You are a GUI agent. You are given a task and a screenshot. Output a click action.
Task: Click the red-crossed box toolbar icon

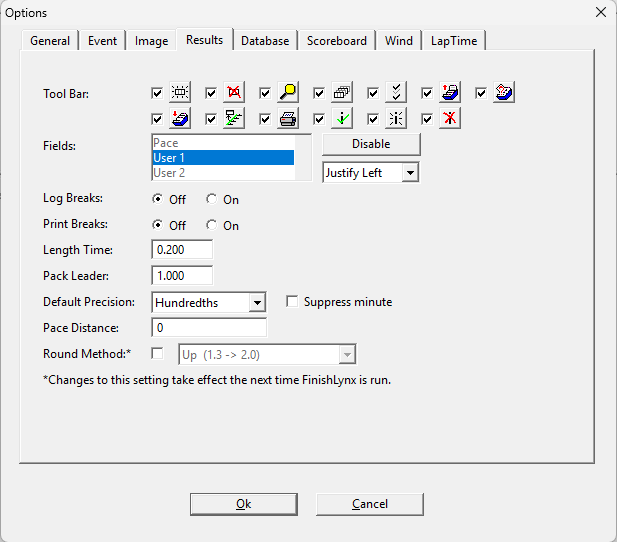[234, 92]
